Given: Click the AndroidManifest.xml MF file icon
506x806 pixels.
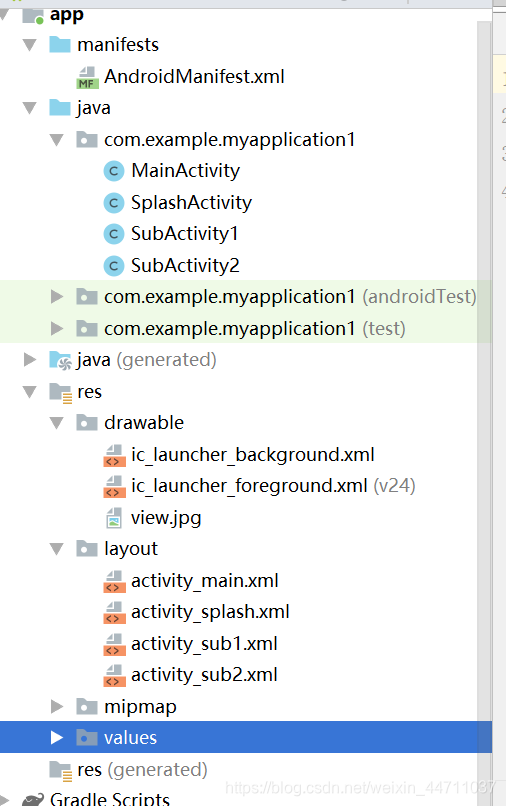Looking at the screenshot, I should coord(87,77).
